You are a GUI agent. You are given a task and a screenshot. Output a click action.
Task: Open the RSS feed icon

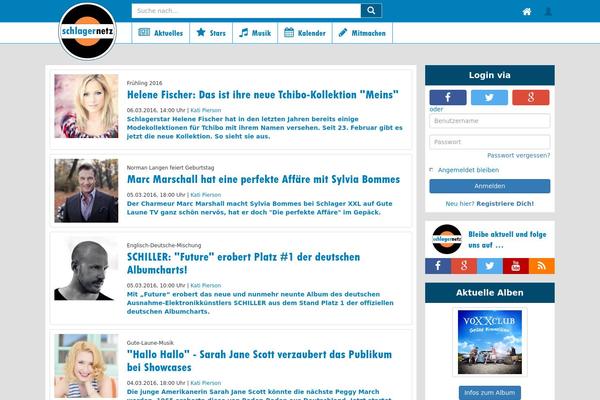541,266
